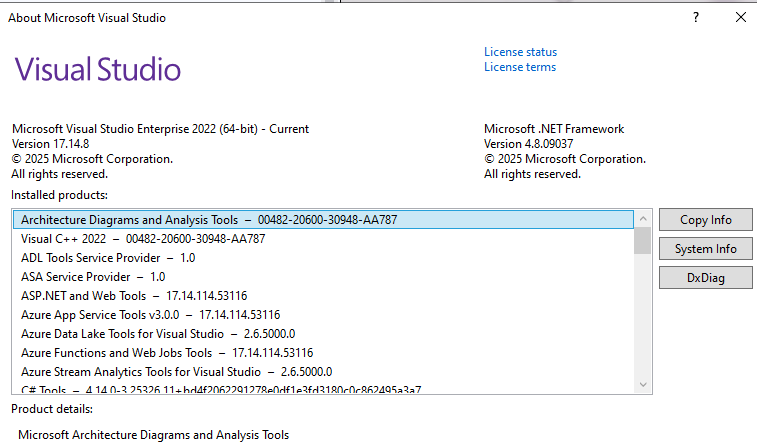Pick ADL Tools Service Provider list item

[x=108, y=258]
